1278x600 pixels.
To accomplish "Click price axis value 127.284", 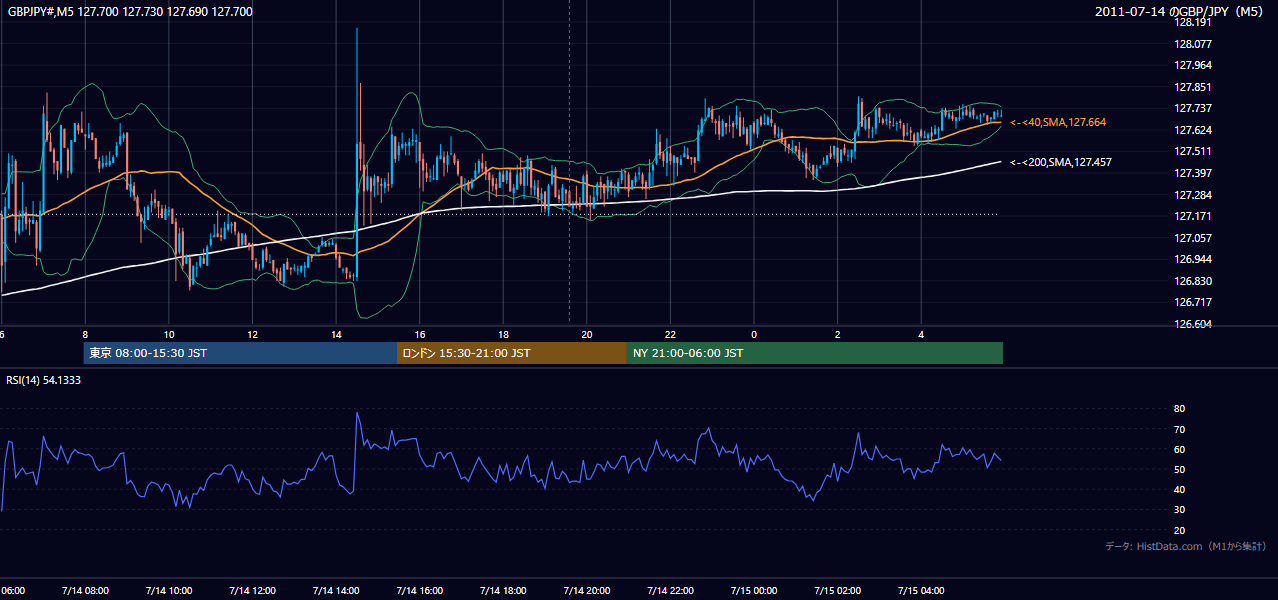I will tap(1192, 195).
